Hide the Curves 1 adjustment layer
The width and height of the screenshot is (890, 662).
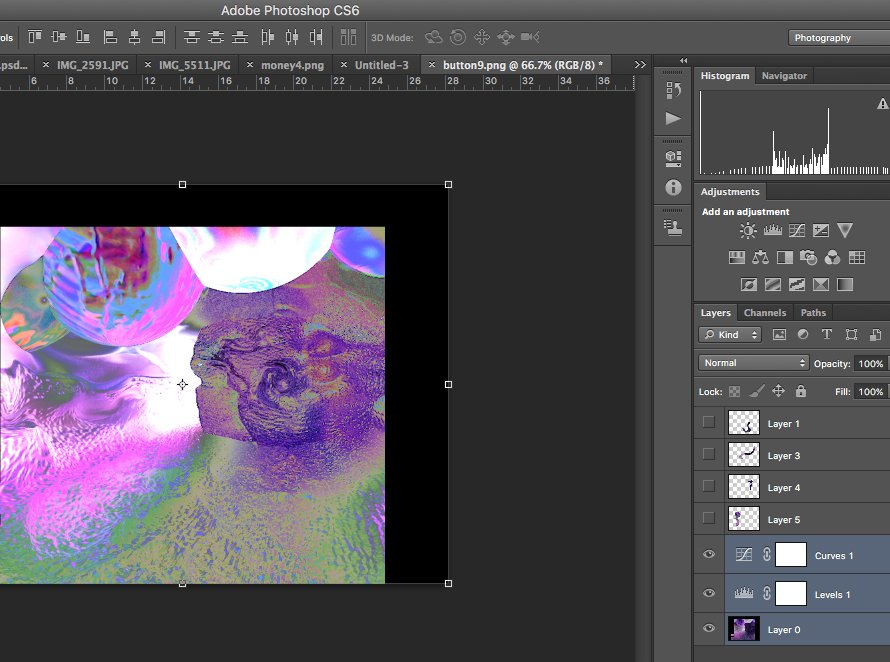pos(709,554)
